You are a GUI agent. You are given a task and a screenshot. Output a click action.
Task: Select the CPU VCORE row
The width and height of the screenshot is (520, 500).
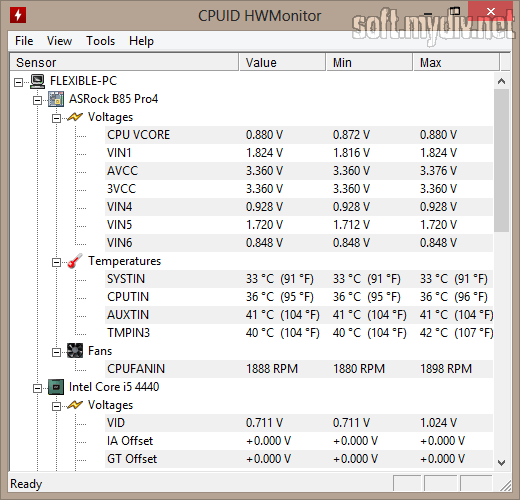(x=299, y=135)
